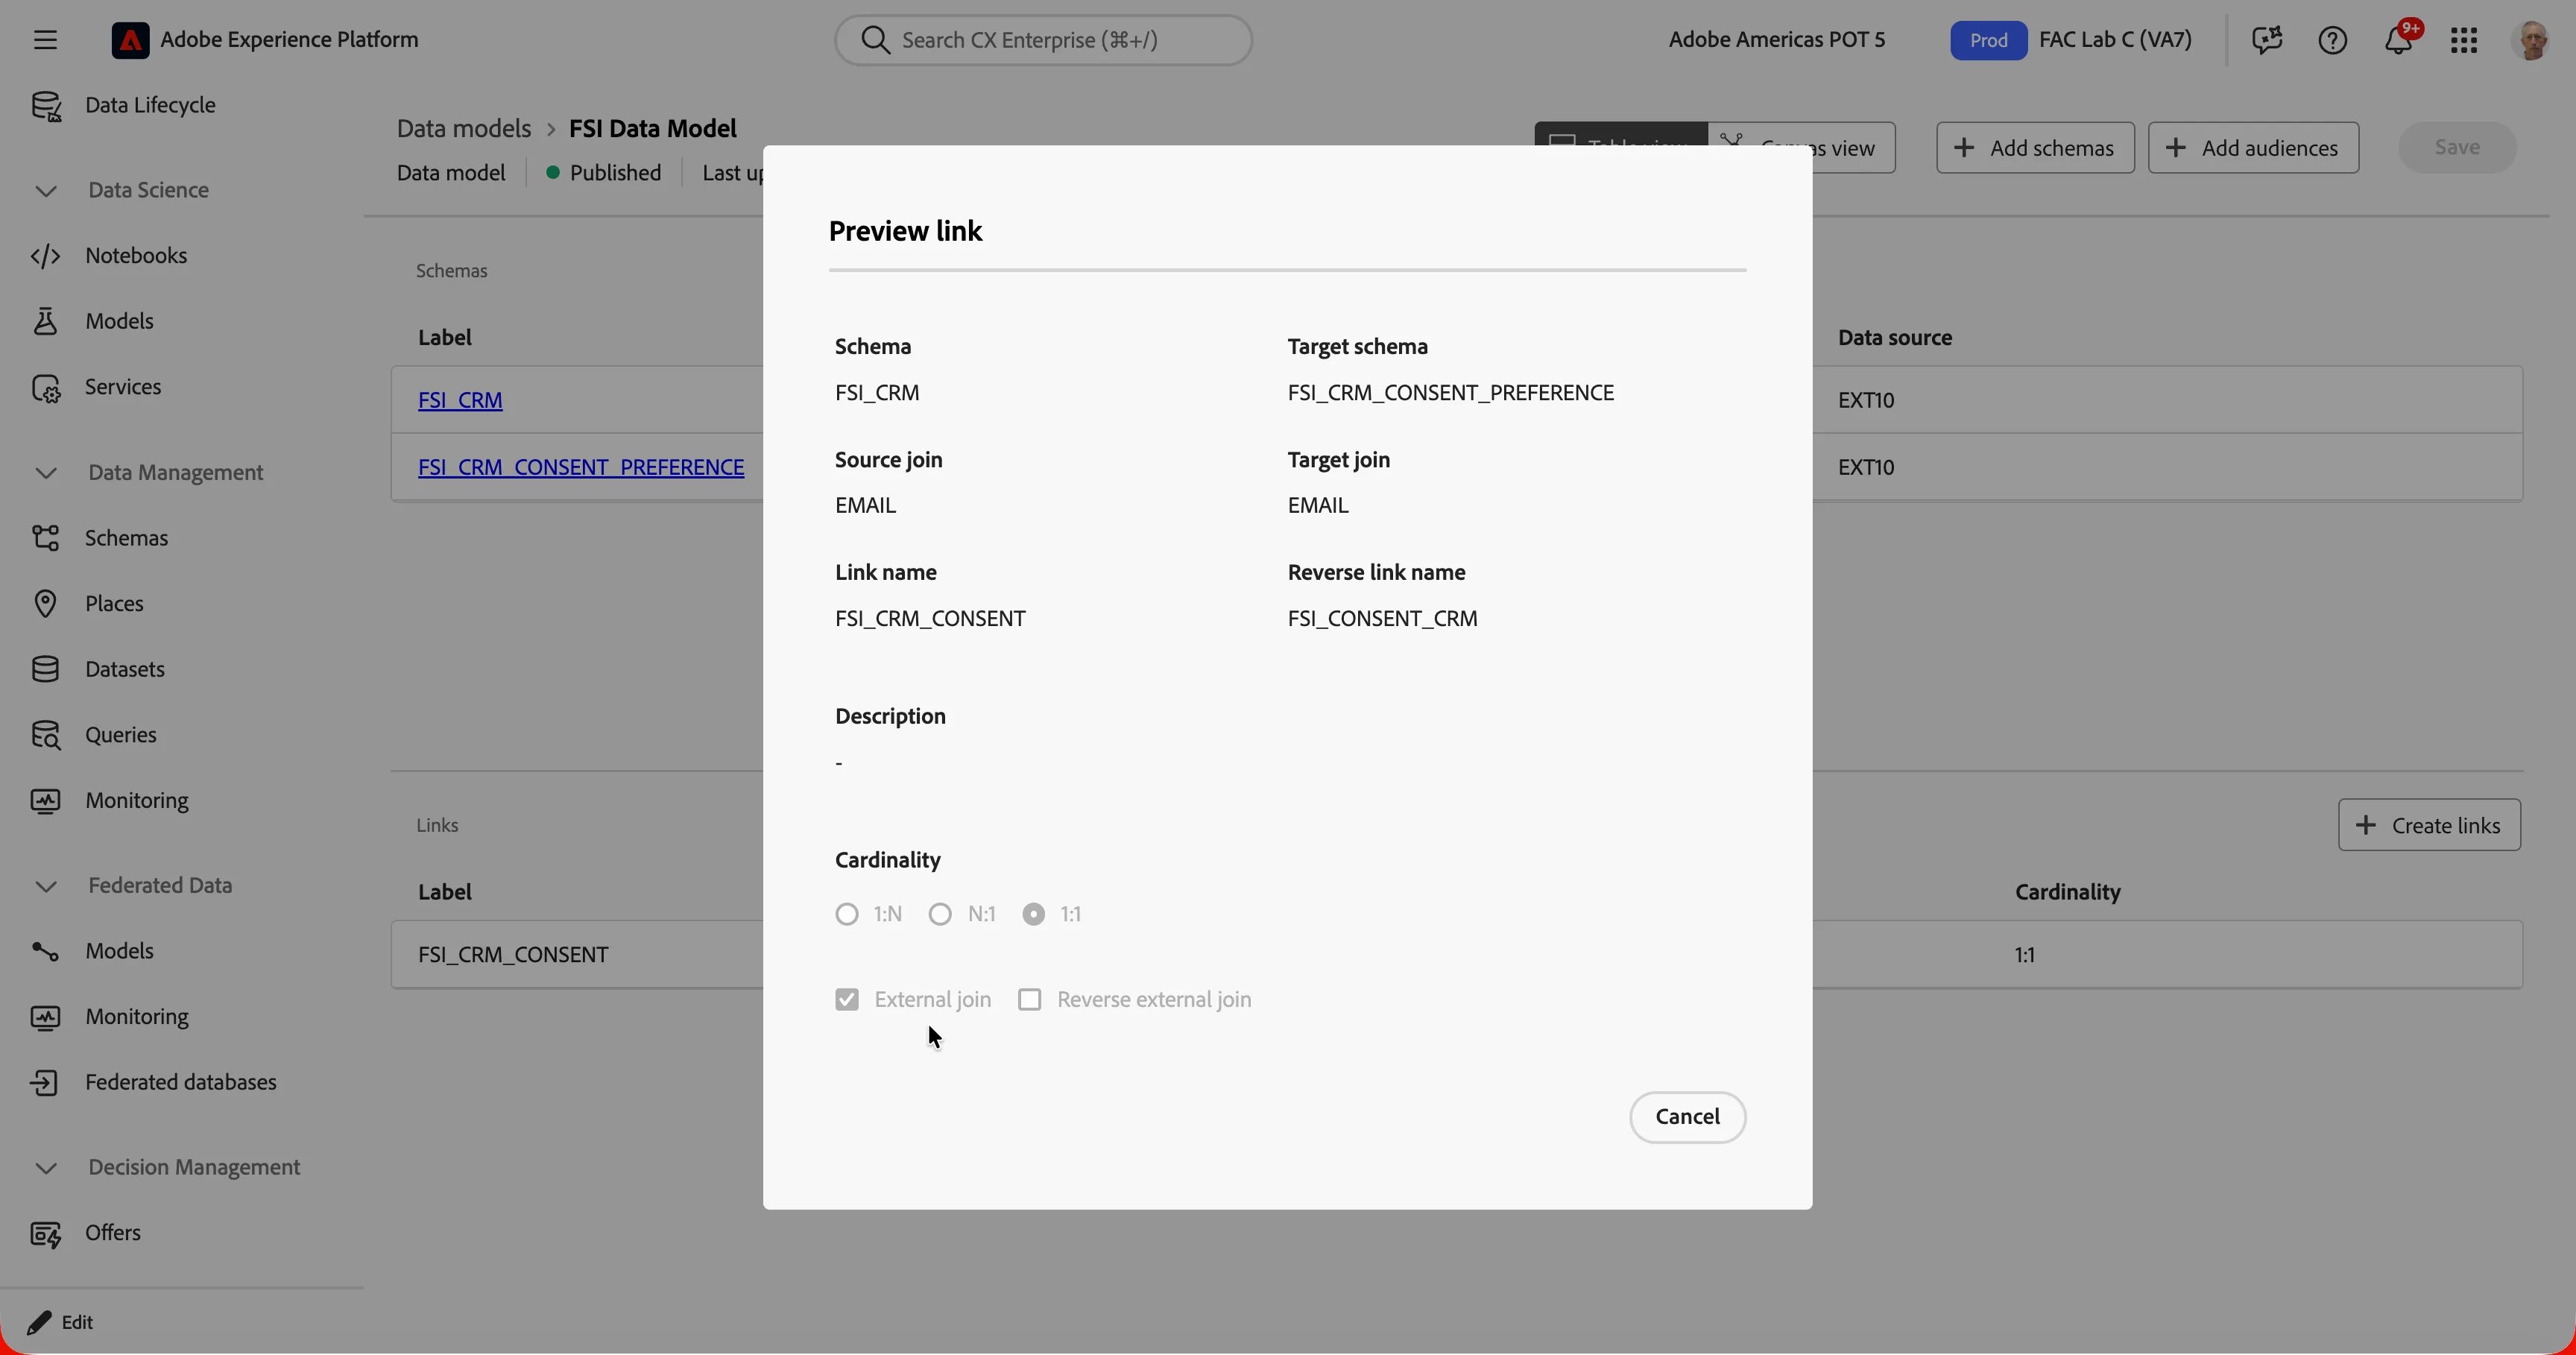The height and width of the screenshot is (1355, 2576).
Task: Switch to Canvas view tab
Action: tap(1802, 148)
